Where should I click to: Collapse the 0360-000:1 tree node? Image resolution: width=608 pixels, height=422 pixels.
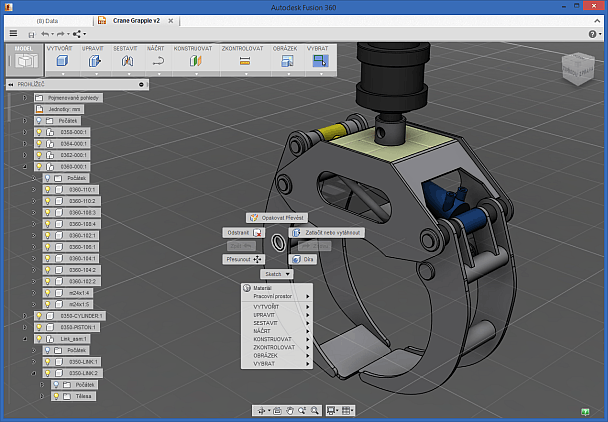coord(25,167)
